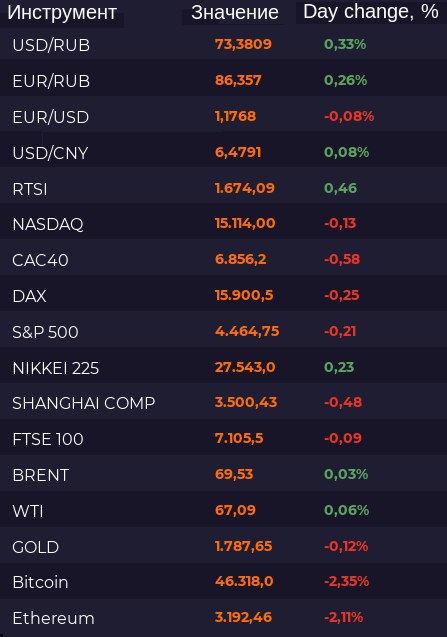
Task: Select USD/CNY currency pair
Action: 50,153
